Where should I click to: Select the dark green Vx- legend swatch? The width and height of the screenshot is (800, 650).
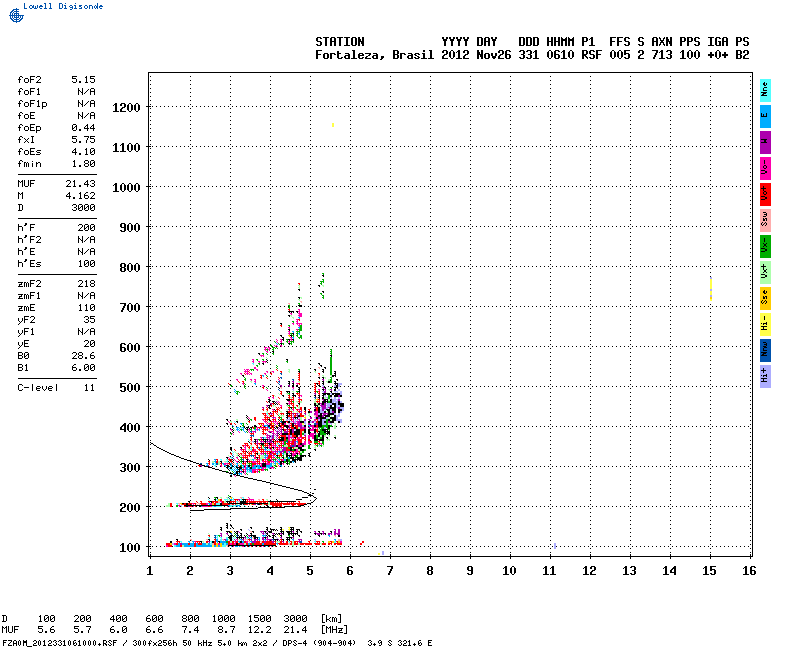coord(765,246)
